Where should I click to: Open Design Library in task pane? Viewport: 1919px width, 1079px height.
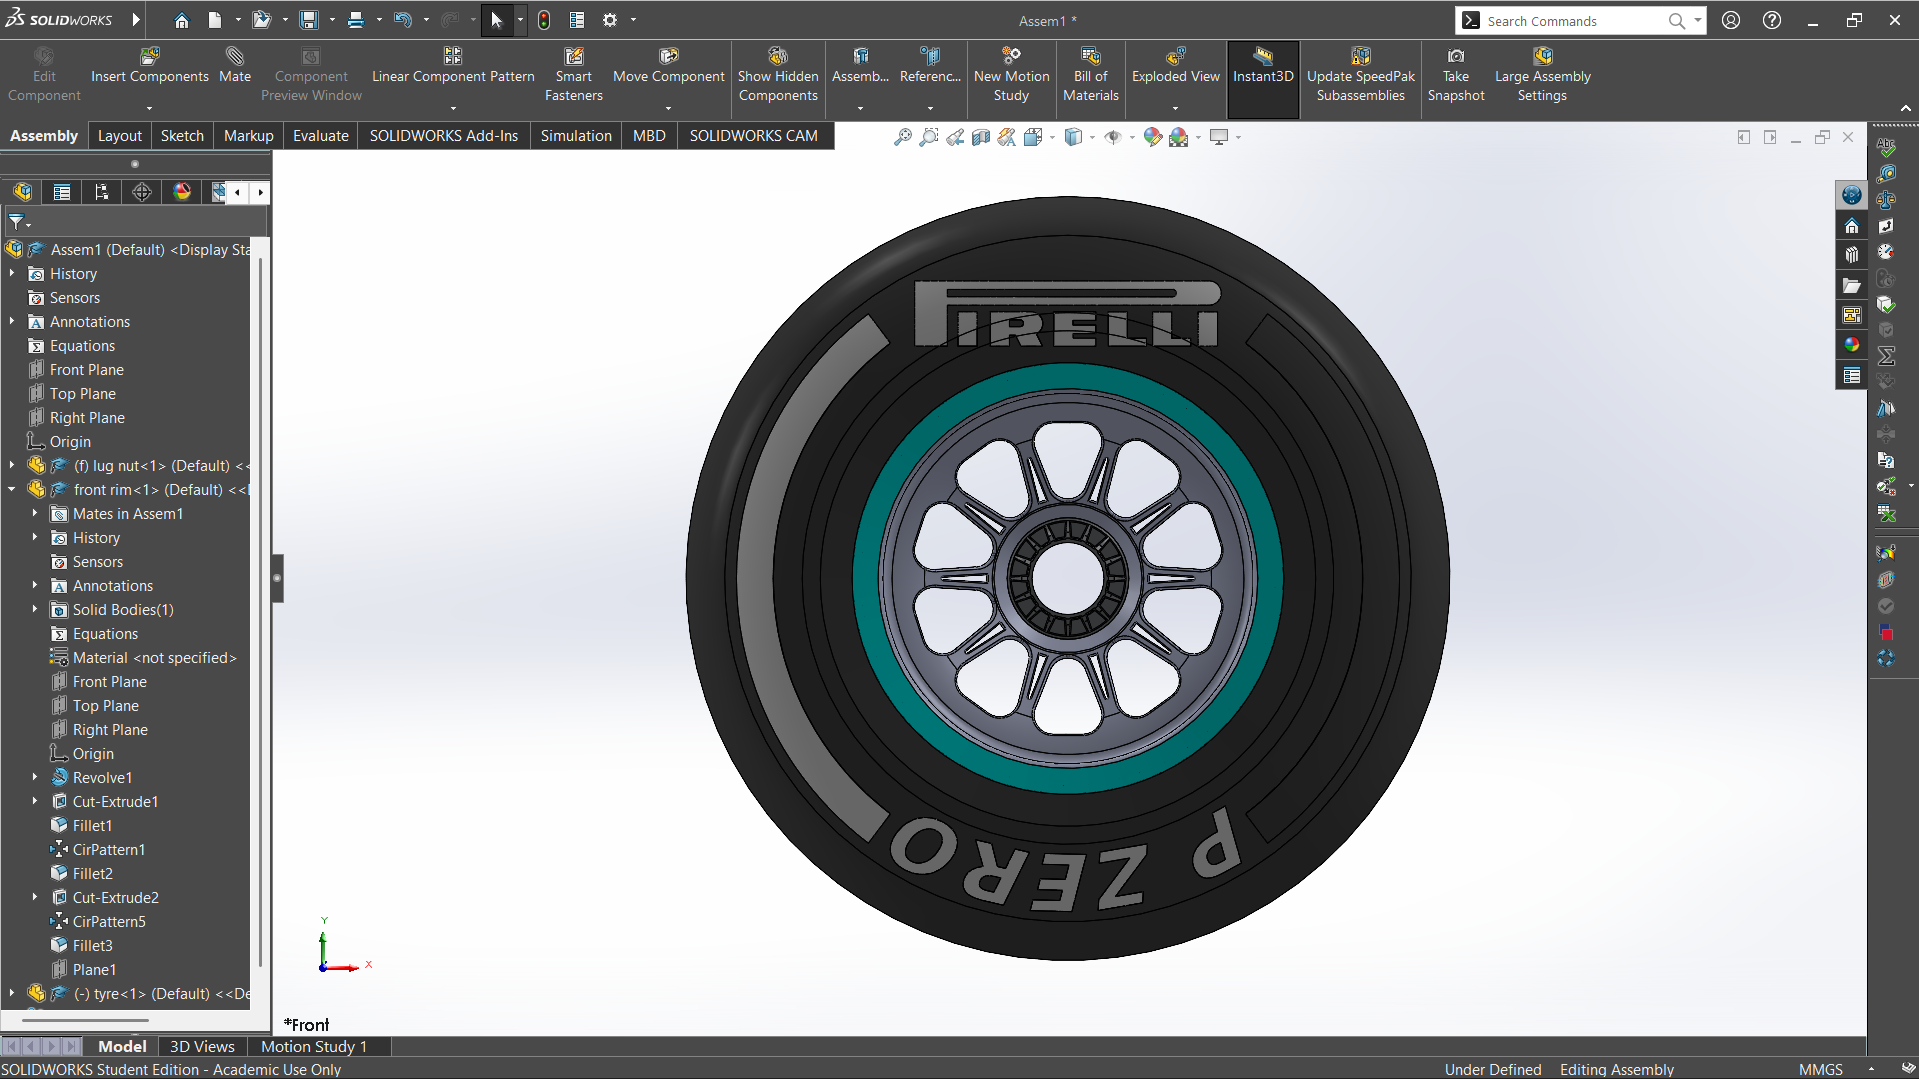pyautogui.click(x=1852, y=255)
